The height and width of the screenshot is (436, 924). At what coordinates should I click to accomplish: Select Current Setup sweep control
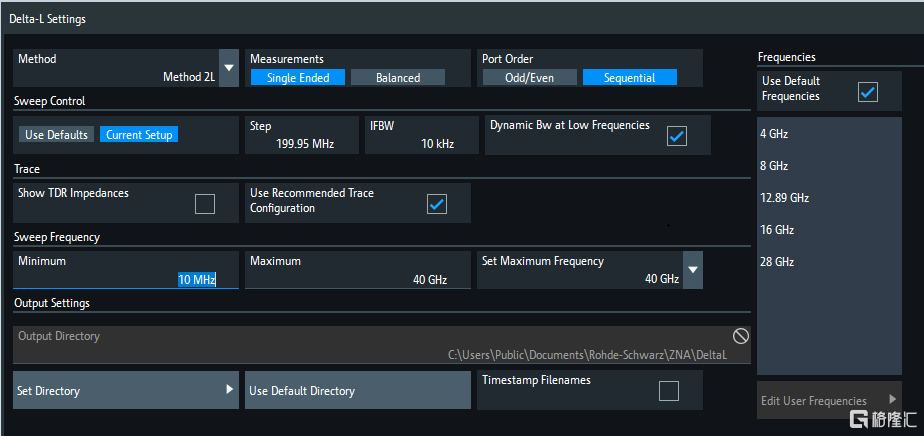click(x=138, y=134)
